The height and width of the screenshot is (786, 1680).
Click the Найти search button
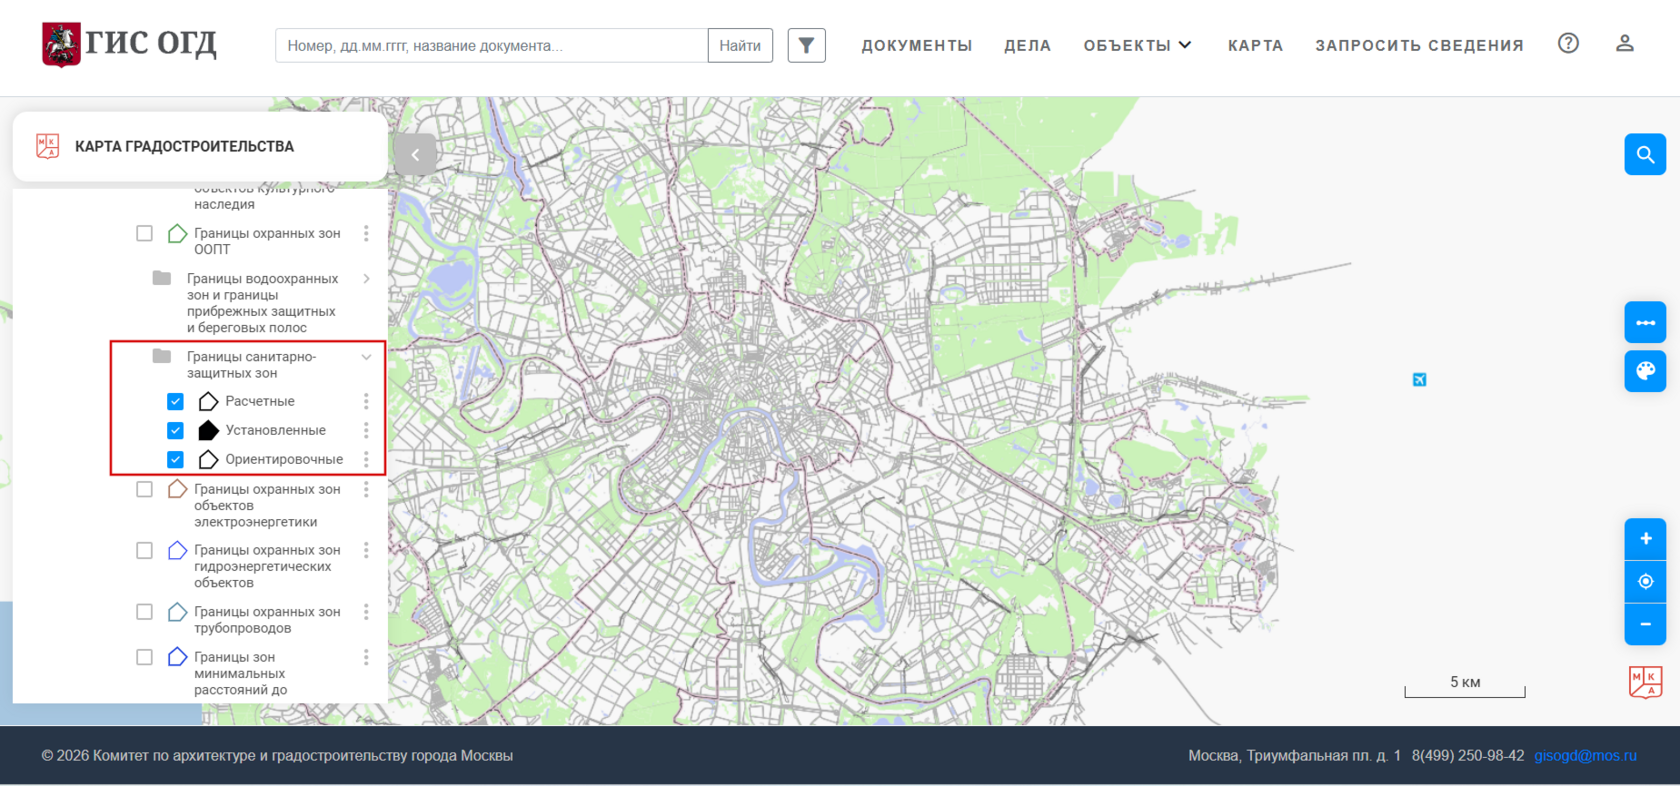tap(740, 45)
